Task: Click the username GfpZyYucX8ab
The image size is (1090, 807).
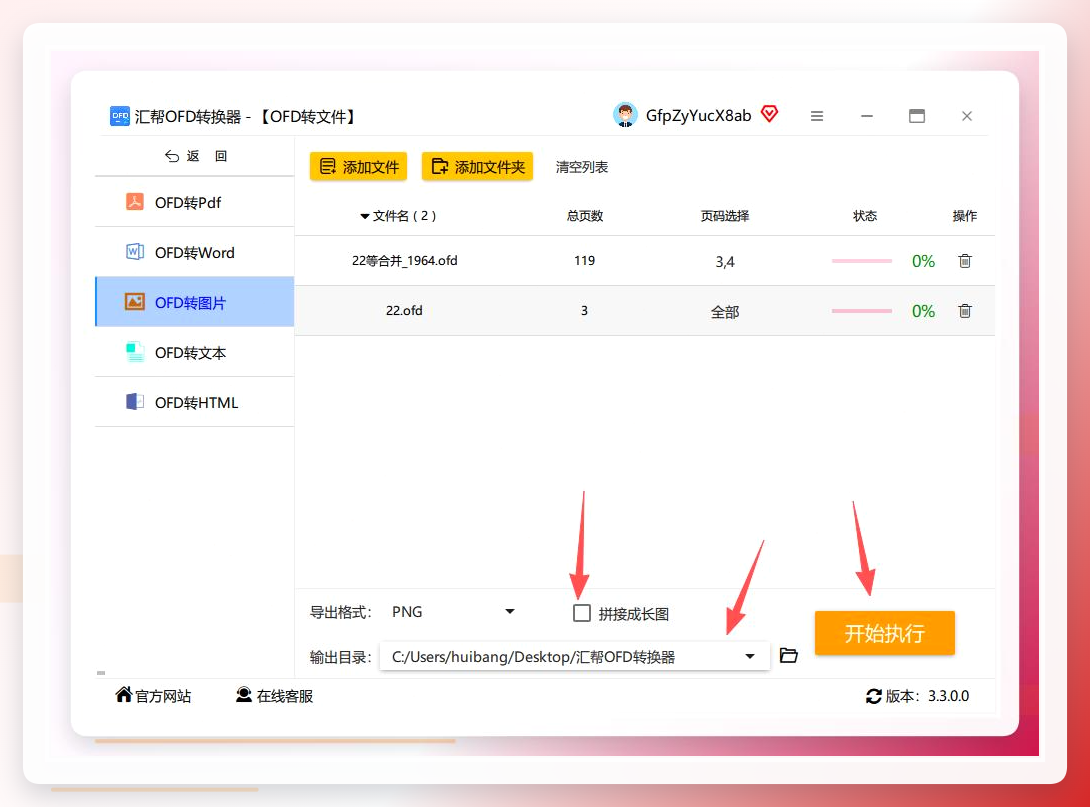Action: coord(699,115)
